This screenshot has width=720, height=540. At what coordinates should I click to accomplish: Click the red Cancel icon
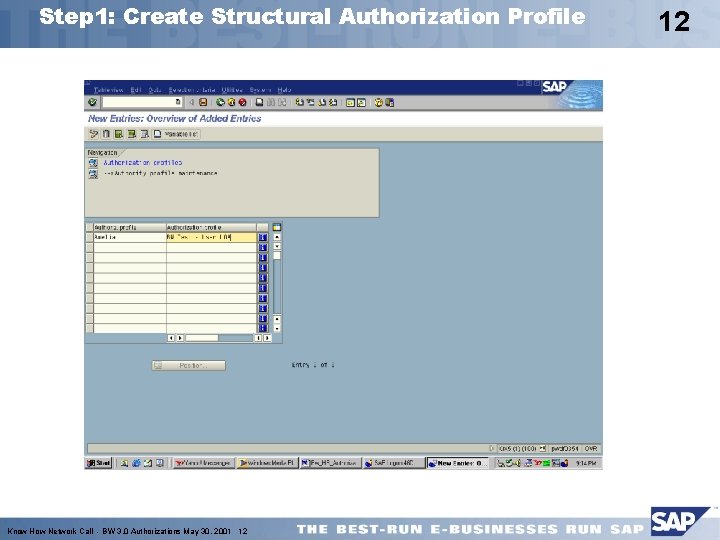coord(242,102)
